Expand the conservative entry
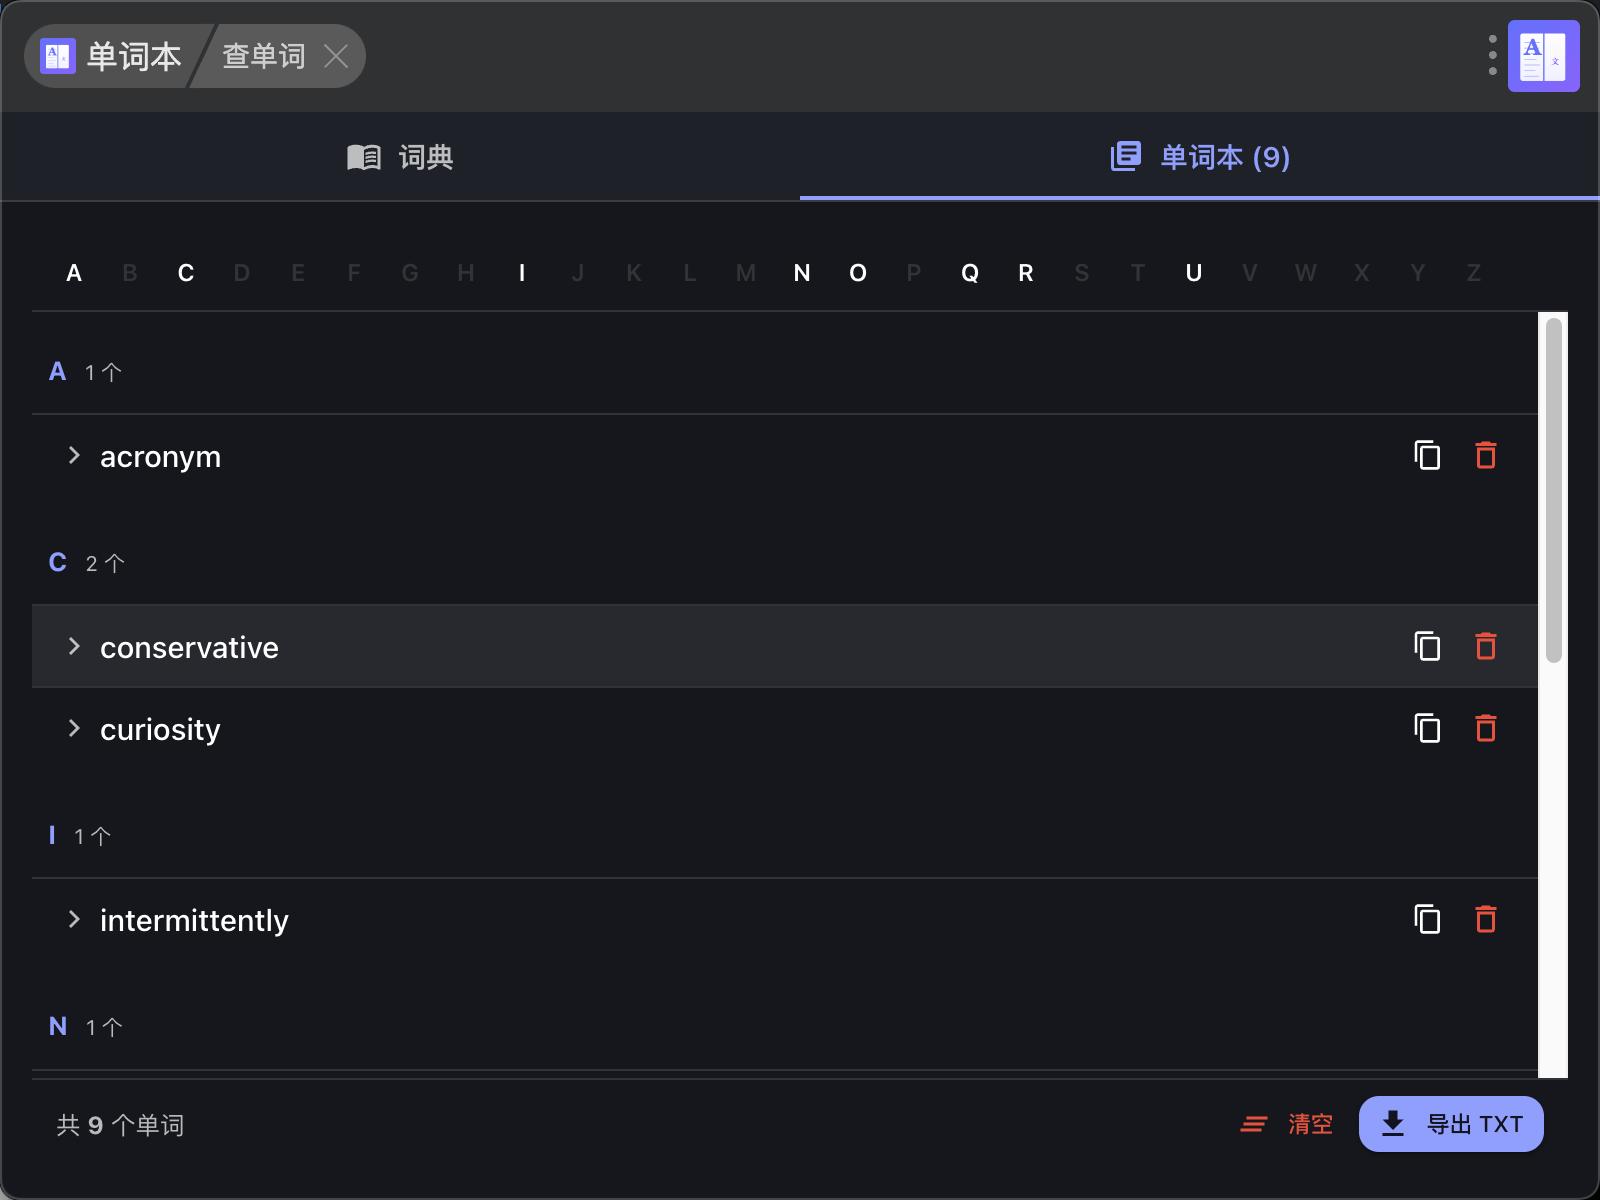 click(x=74, y=646)
